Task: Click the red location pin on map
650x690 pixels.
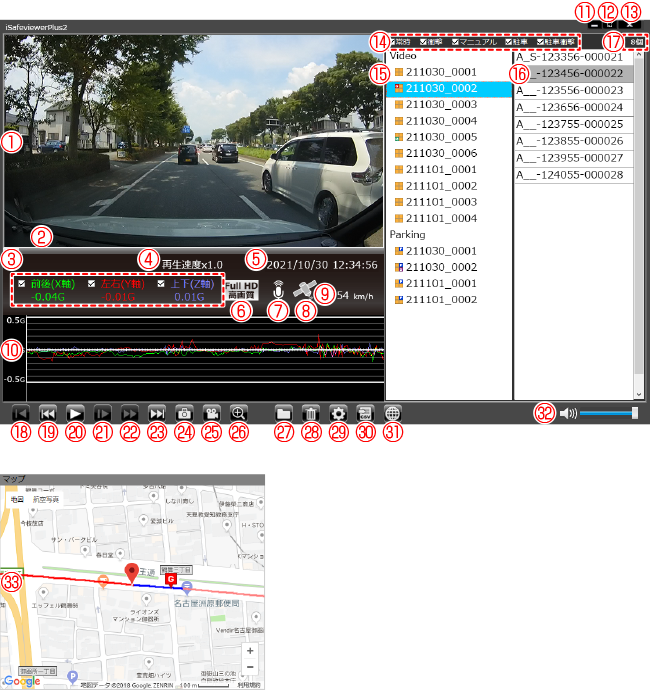Action: click(132, 573)
